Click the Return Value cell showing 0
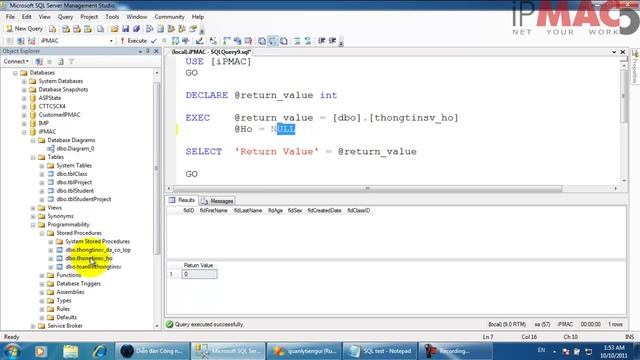 pos(199,274)
